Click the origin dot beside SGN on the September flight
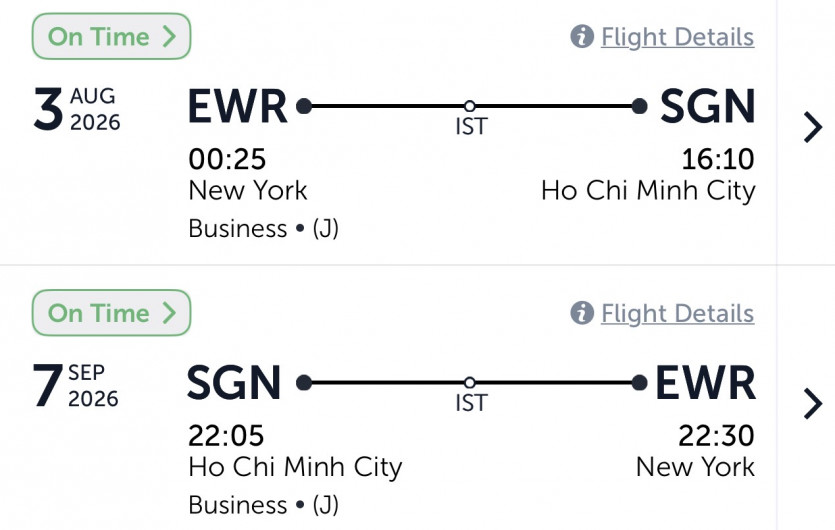 click(304, 382)
